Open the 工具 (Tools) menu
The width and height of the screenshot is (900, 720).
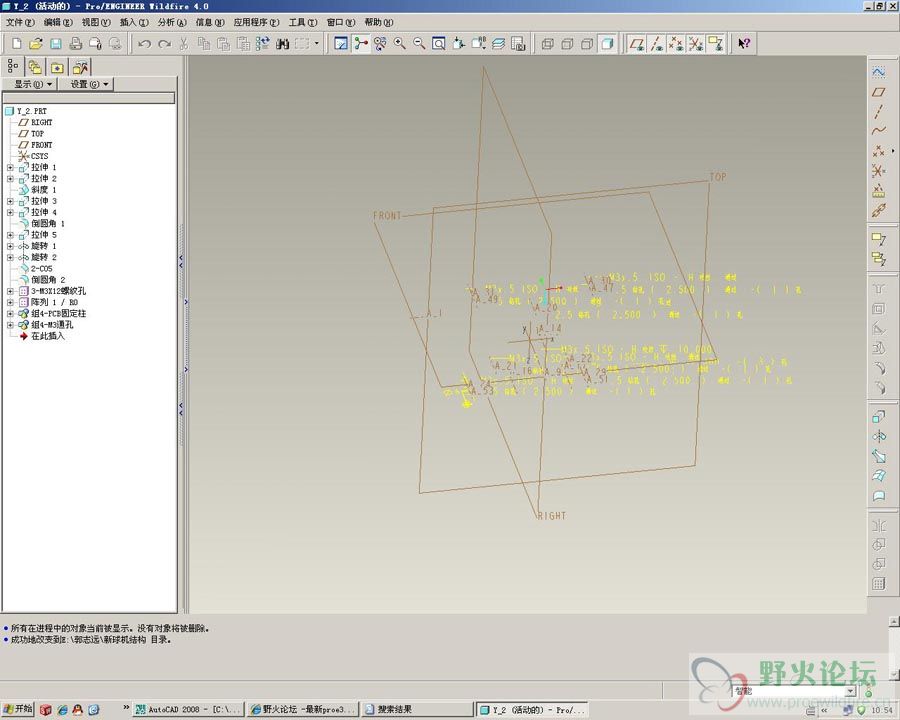pyautogui.click(x=302, y=22)
